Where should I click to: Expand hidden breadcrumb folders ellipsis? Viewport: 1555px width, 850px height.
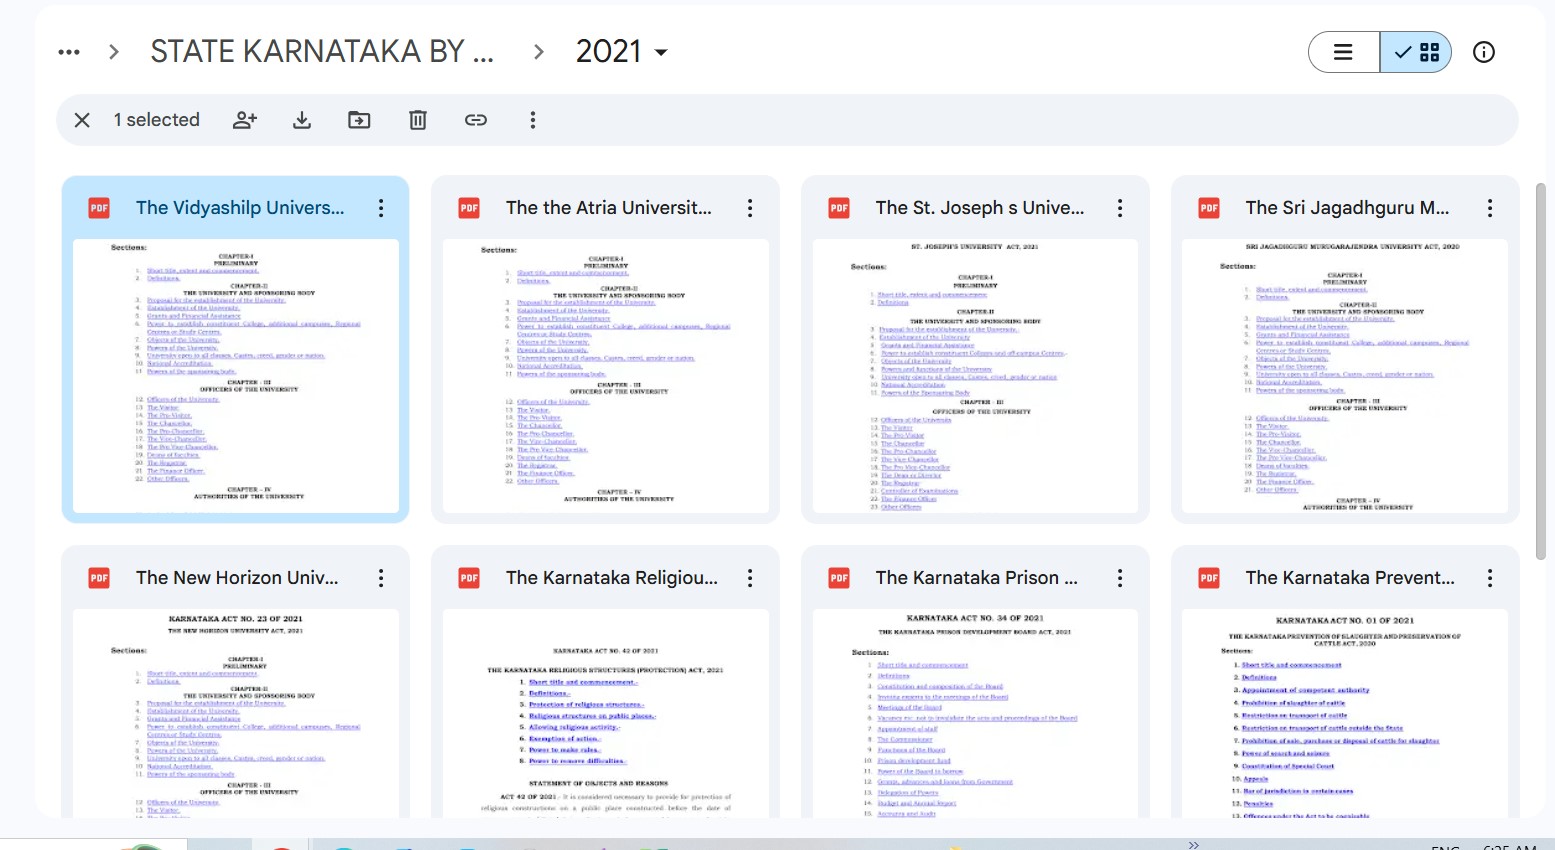tap(69, 52)
